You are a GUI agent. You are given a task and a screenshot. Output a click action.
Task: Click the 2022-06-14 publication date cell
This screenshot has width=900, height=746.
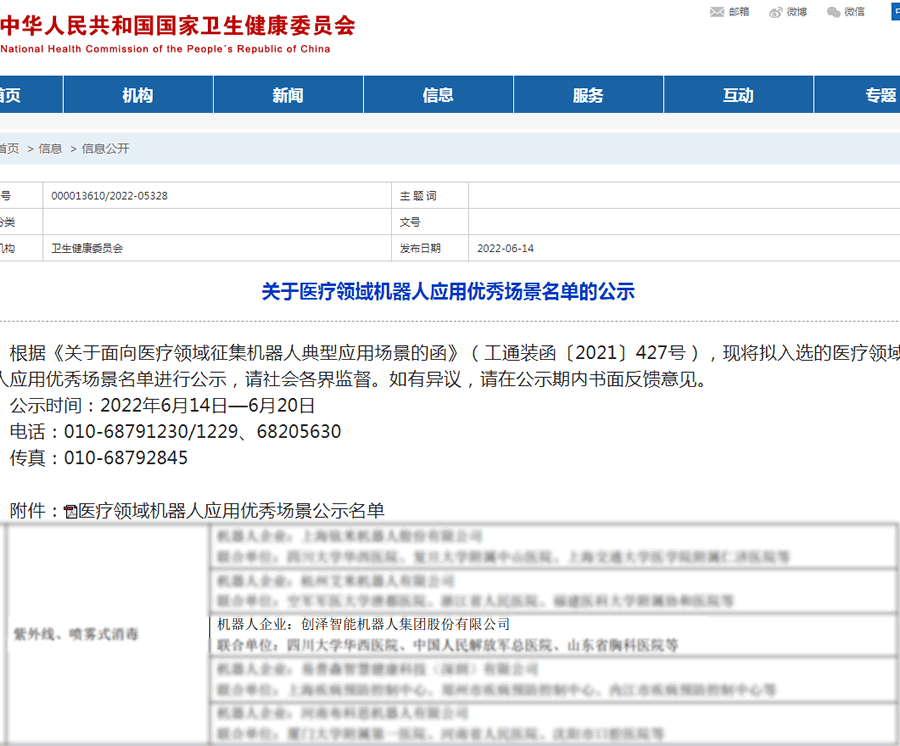coord(505,248)
